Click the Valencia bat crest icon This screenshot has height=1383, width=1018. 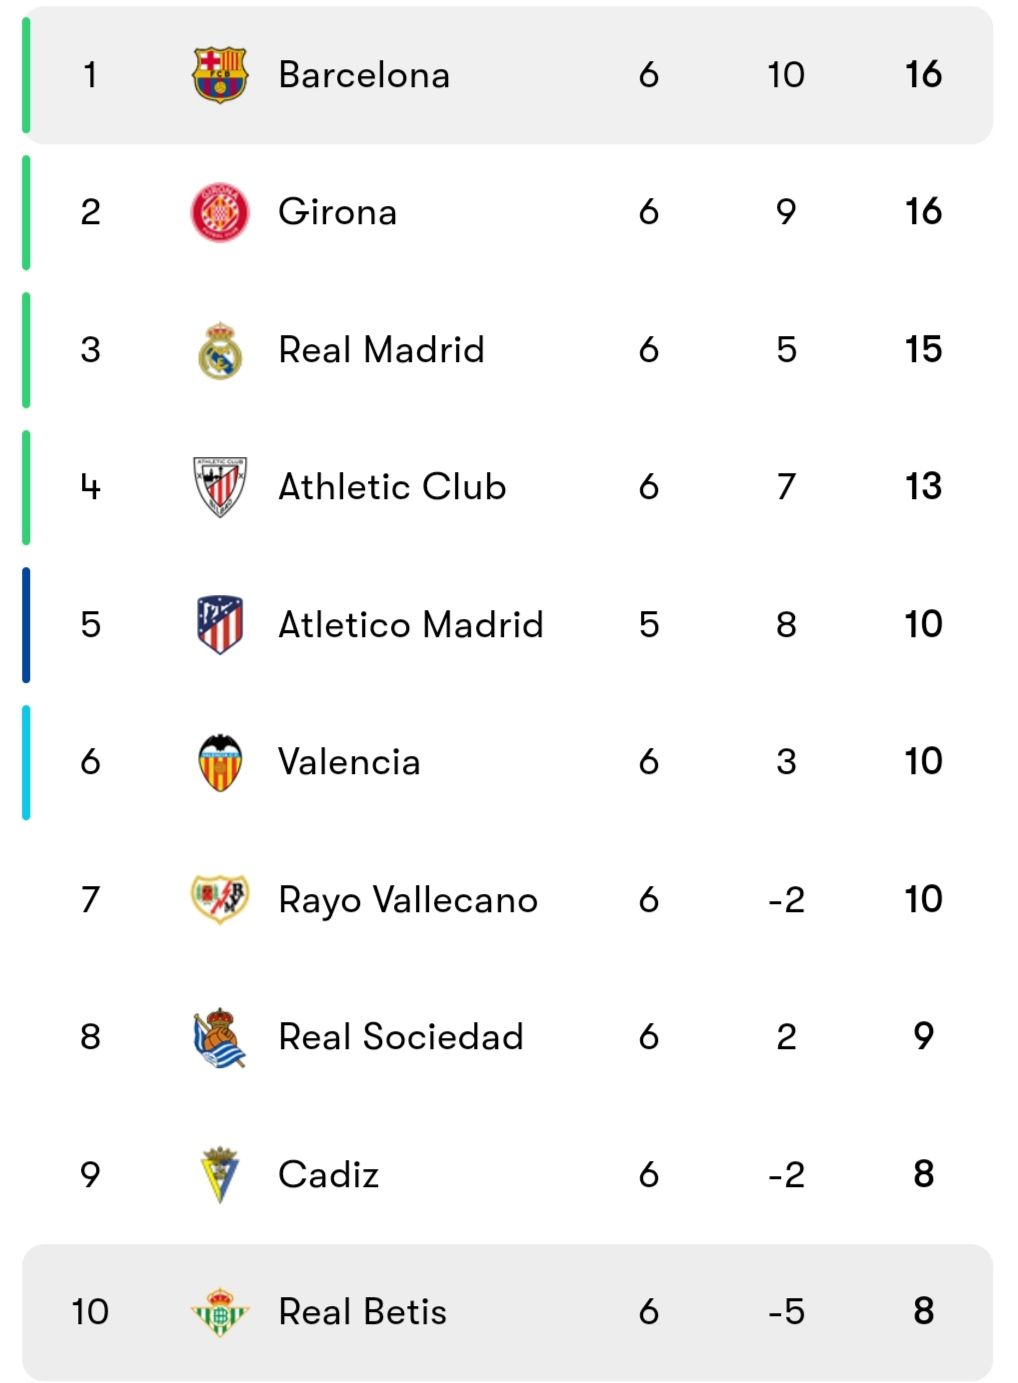[219, 762]
